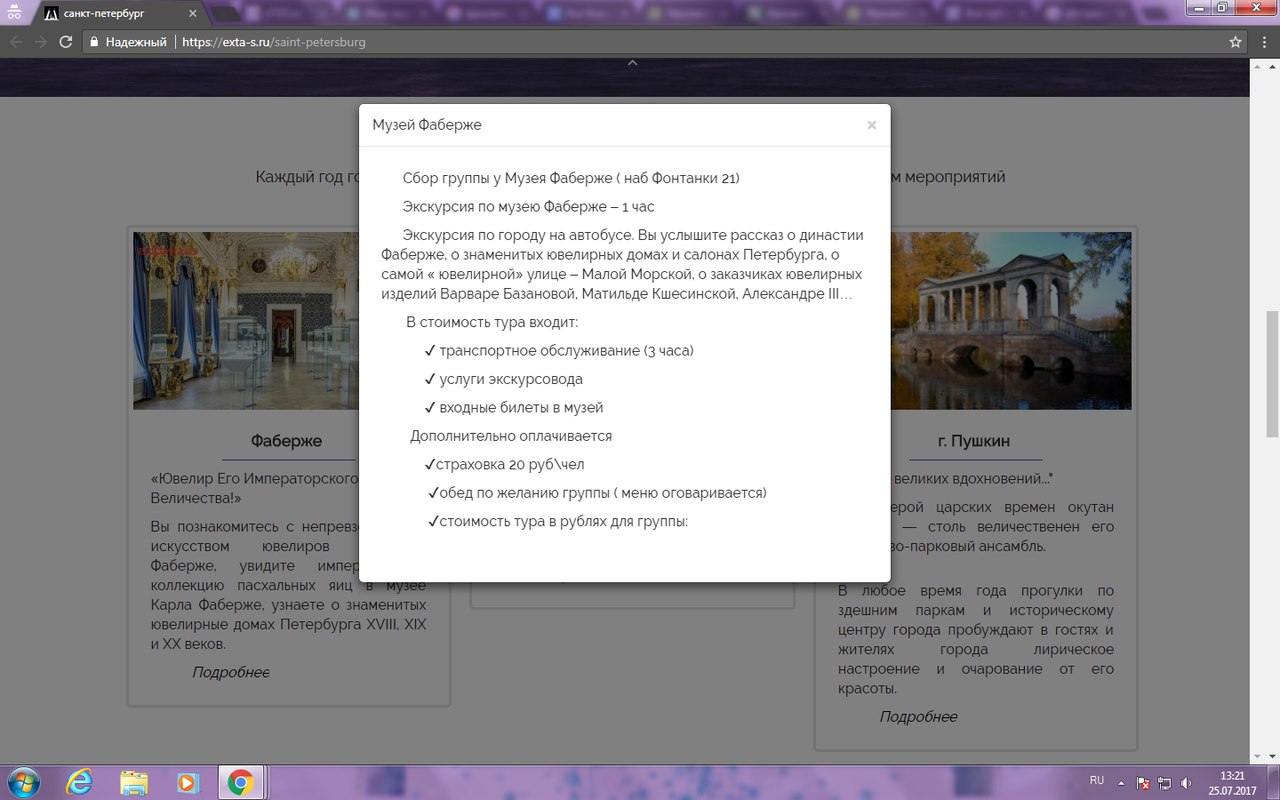The height and width of the screenshot is (800, 1280).
Task: Click the line Сбор группы у Музея Фаберже
Action: (x=571, y=178)
